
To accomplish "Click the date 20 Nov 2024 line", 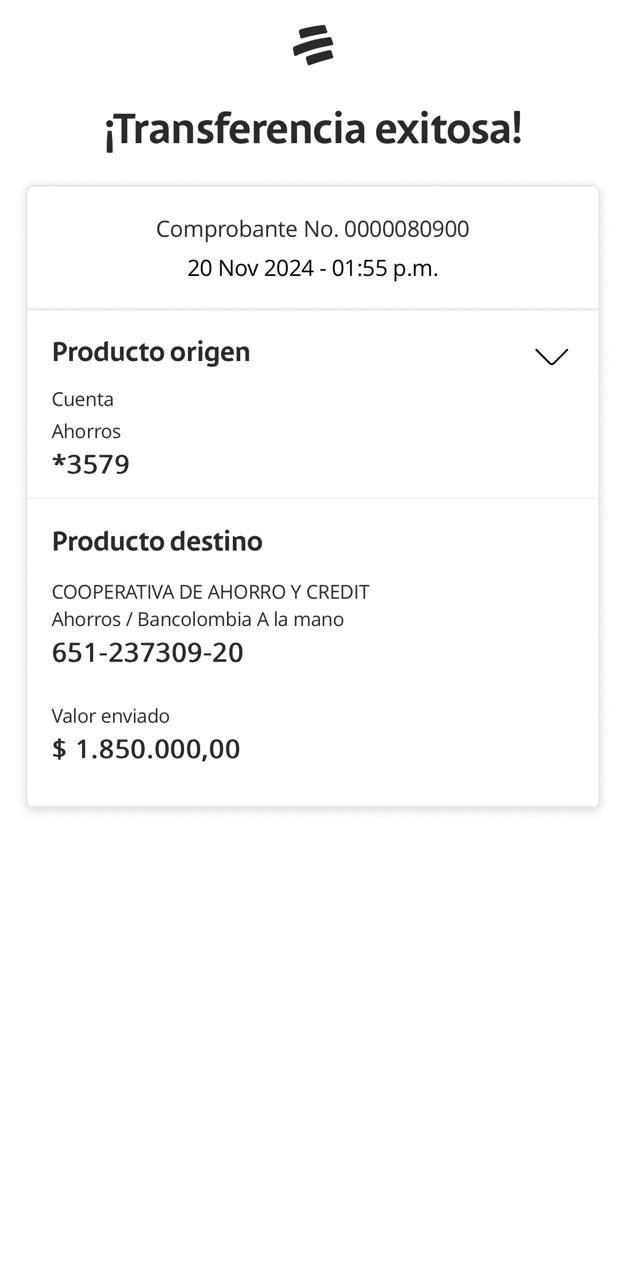I will coord(312,268).
